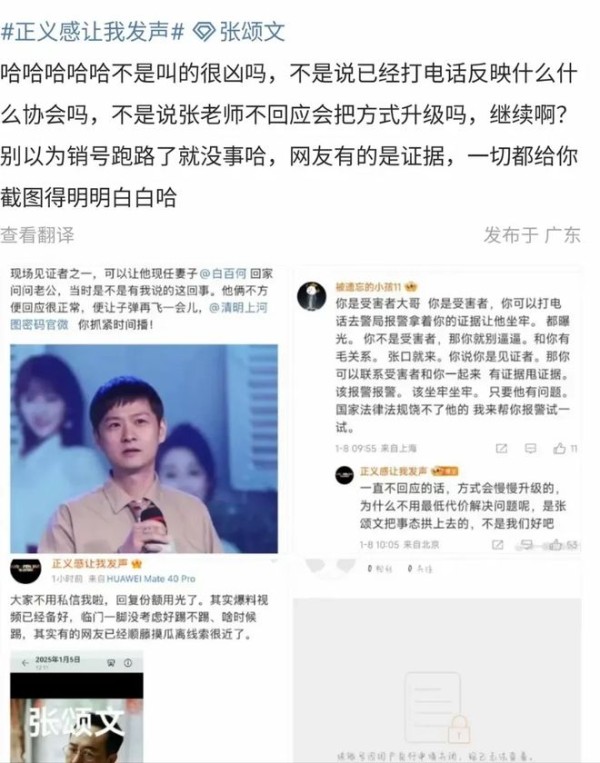
Task: Click the @白百何 mention link
Action: click(223, 273)
